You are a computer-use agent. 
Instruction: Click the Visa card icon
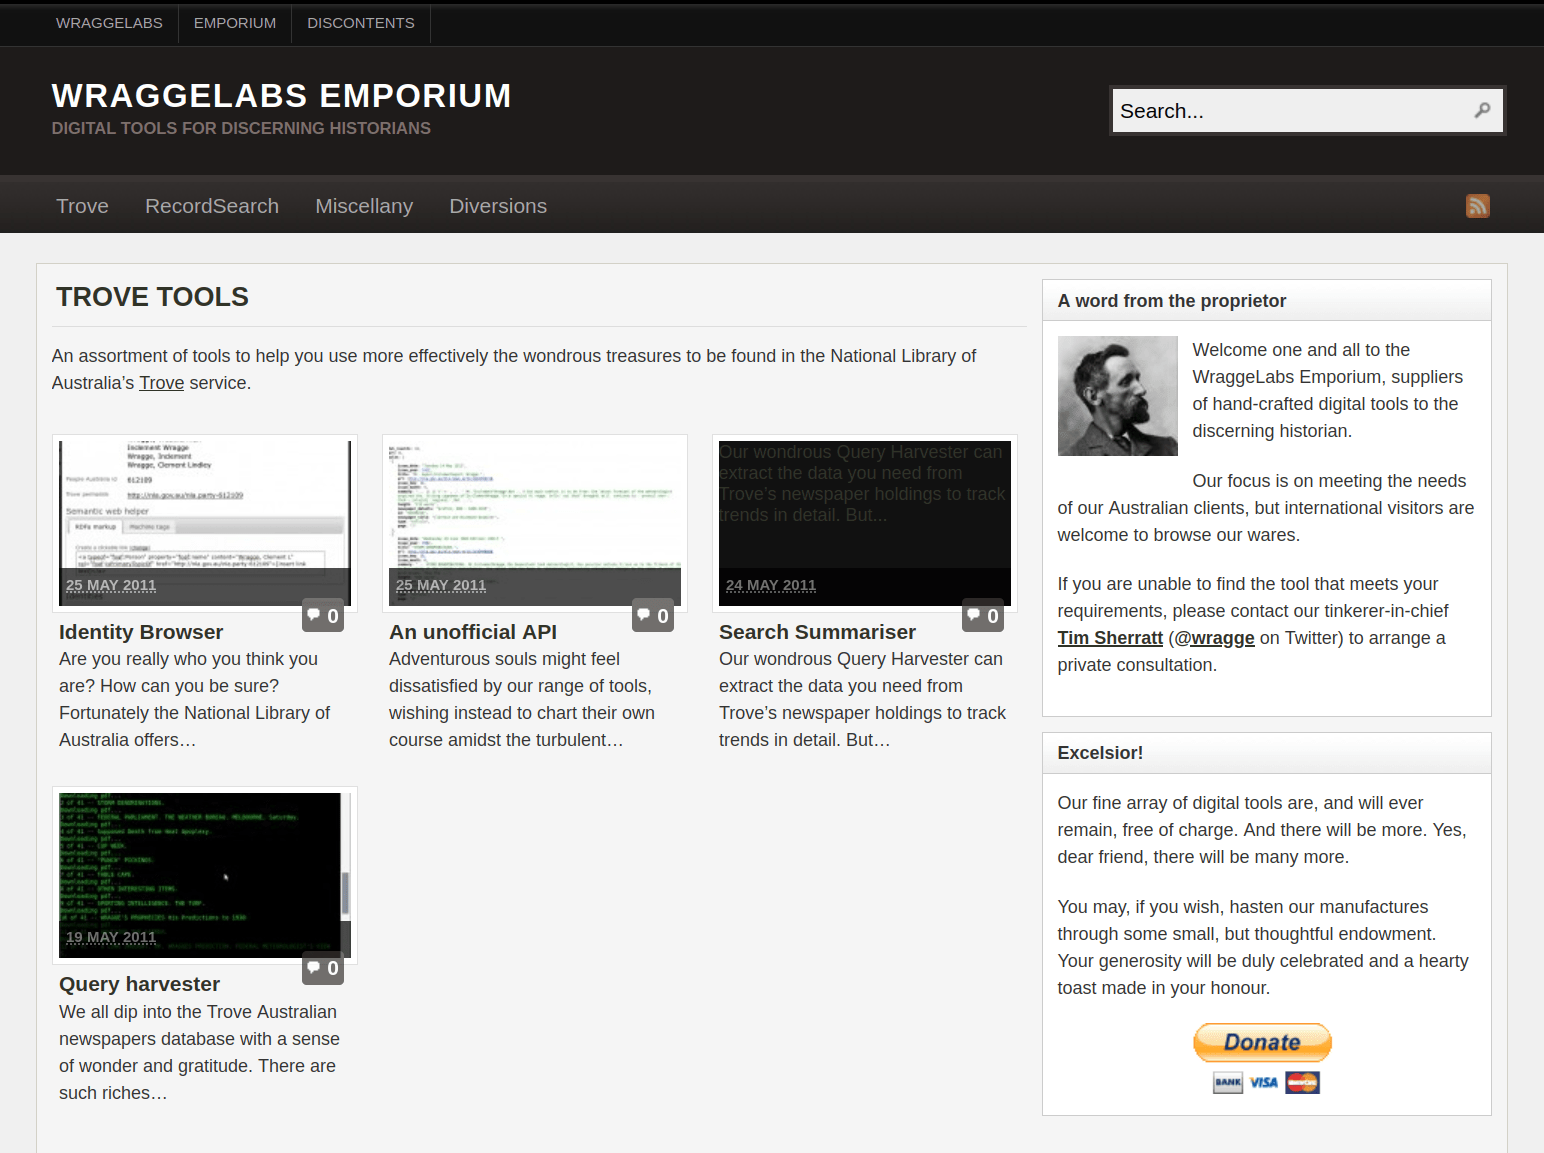[x=1264, y=1082]
